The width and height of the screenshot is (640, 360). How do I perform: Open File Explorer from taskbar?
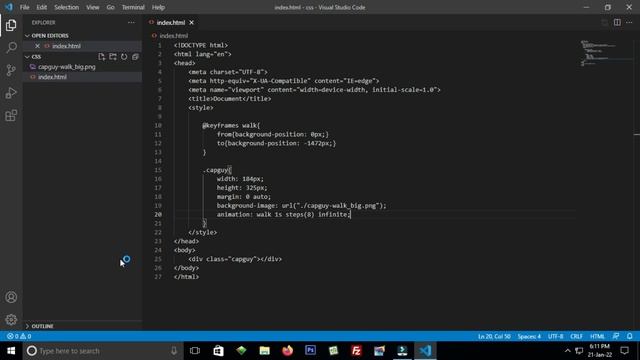coord(264,351)
